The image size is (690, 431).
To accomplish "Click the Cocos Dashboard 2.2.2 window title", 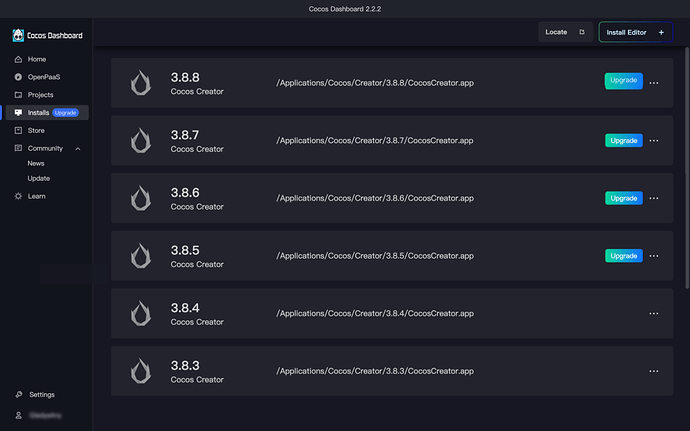I will pyautogui.click(x=345, y=9).
